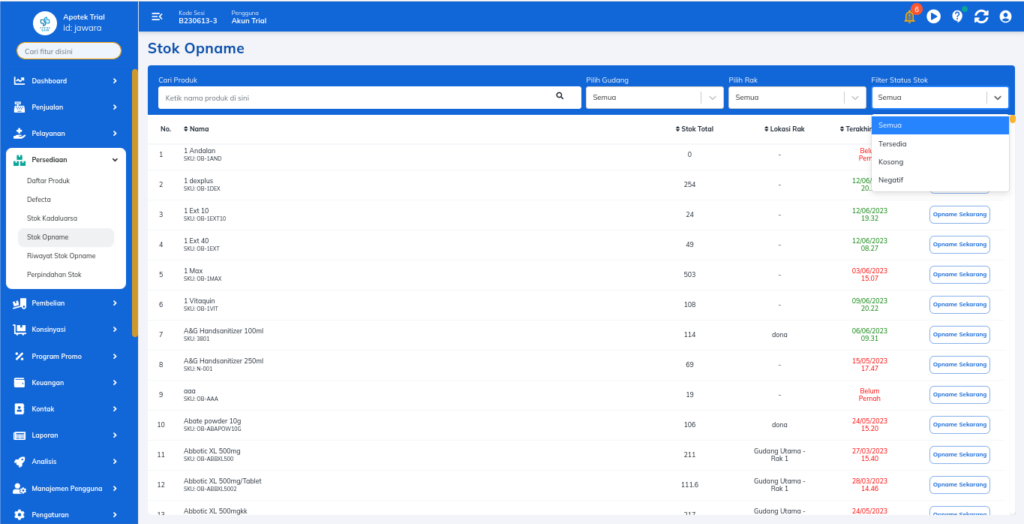Sort table by Stok Total column
The width and height of the screenshot is (1024, 524).
pyautogui.click(x=694, y=129)
